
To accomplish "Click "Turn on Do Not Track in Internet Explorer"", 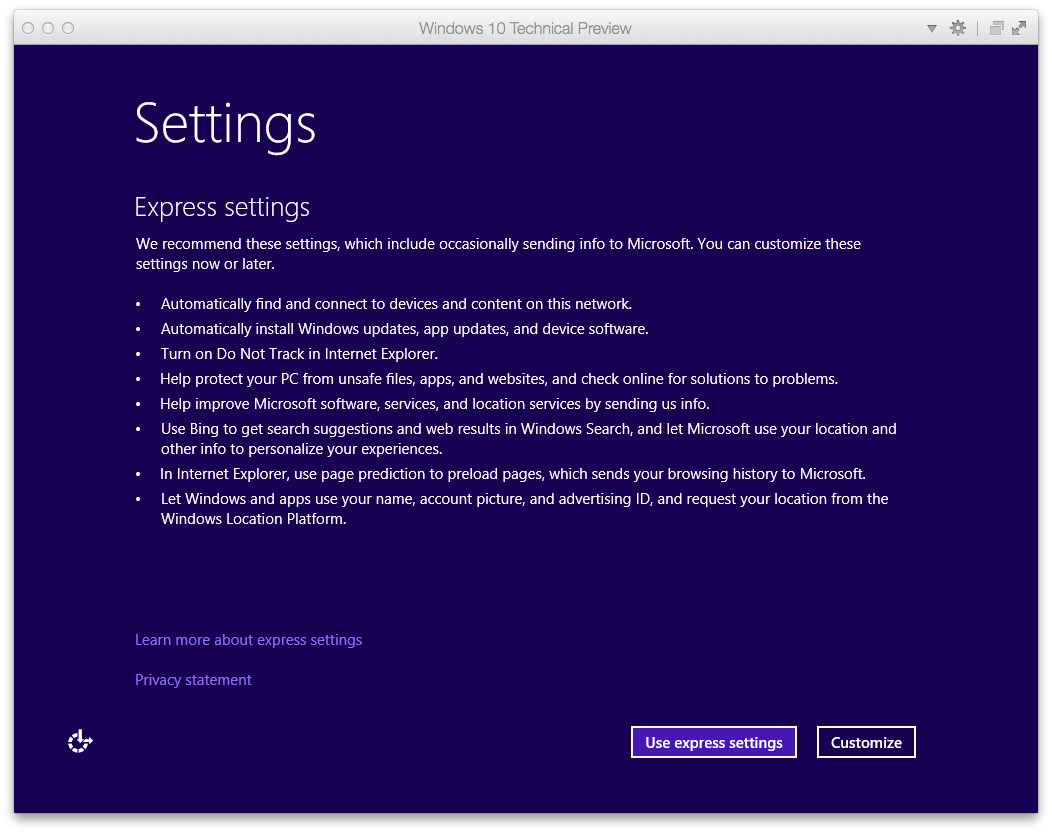I will tap(299, 354).
